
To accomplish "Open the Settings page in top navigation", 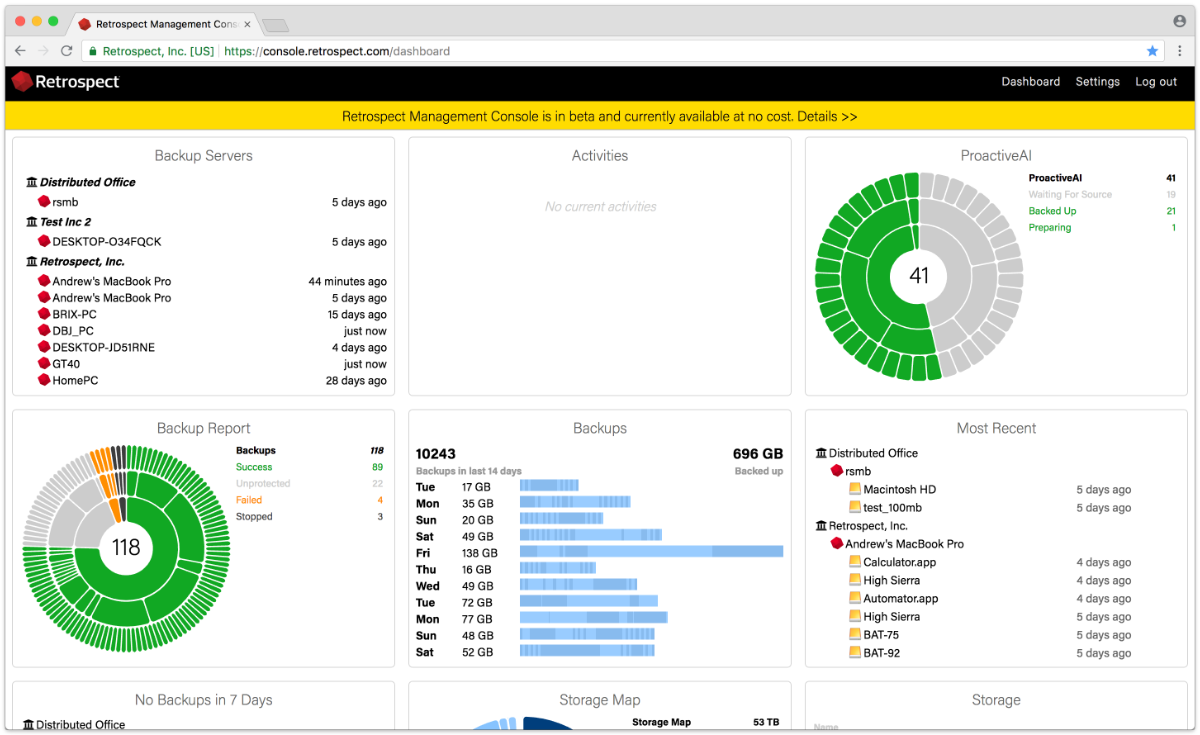I will point(1097,82).
